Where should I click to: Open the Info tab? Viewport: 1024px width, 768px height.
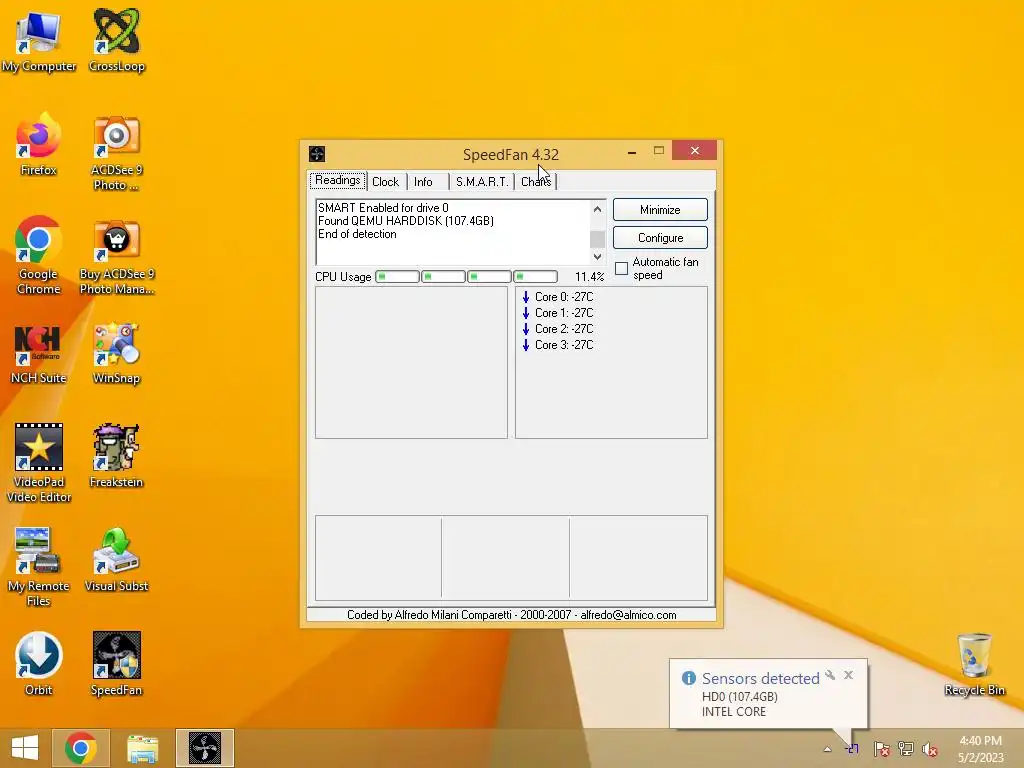pyautogui.click(x=423, y=182)
